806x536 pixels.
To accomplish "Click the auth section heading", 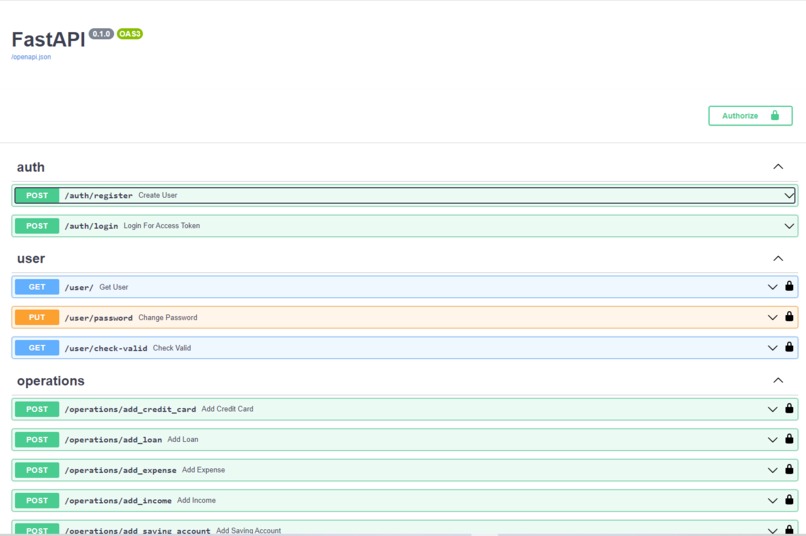I will coord(31,167).
